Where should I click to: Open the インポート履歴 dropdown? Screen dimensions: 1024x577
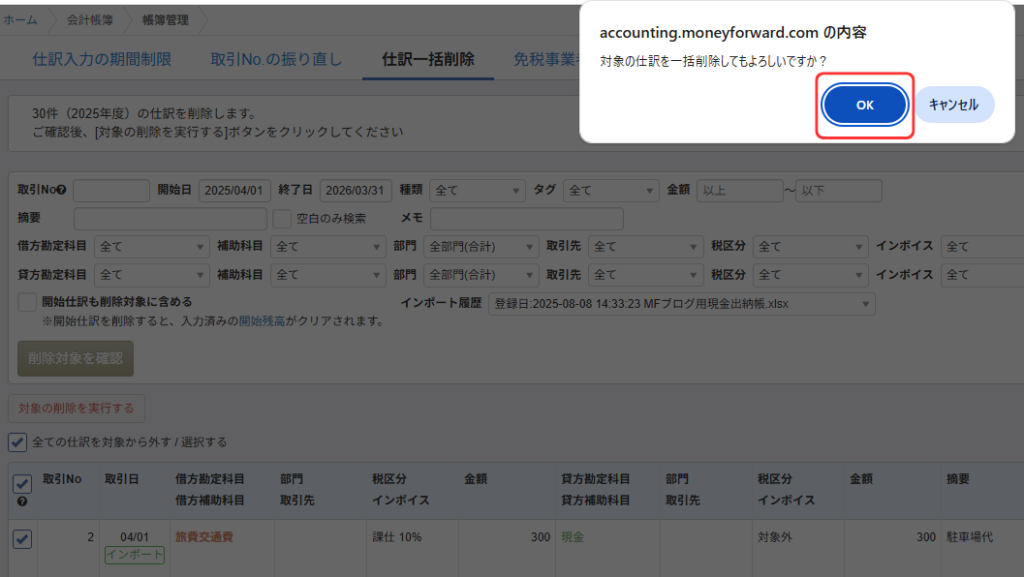coord(681,302)
